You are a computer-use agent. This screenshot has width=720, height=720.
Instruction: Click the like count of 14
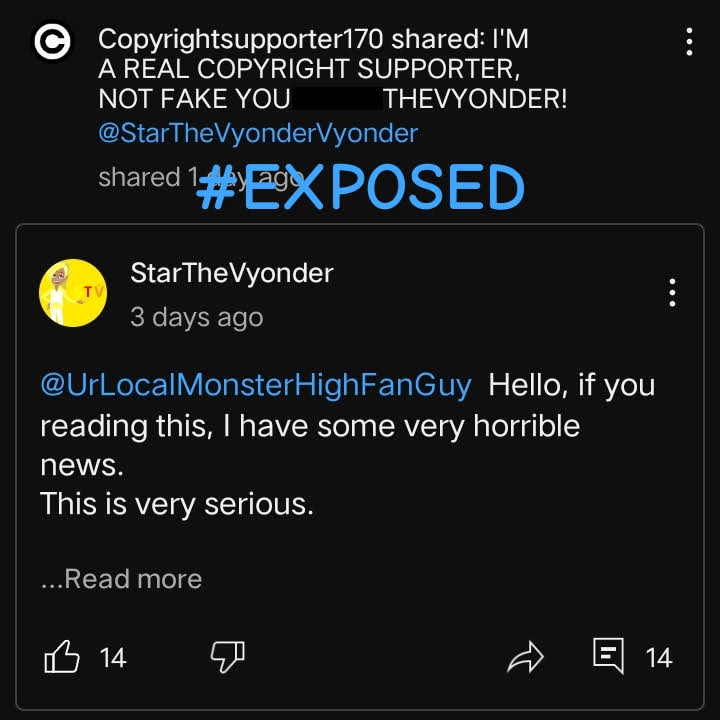[113, 658]
